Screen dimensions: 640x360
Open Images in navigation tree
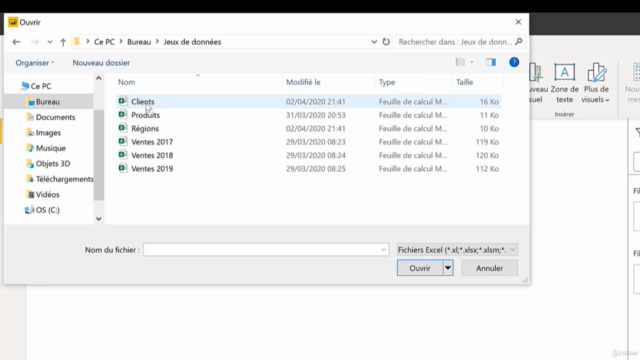(48, 132)
